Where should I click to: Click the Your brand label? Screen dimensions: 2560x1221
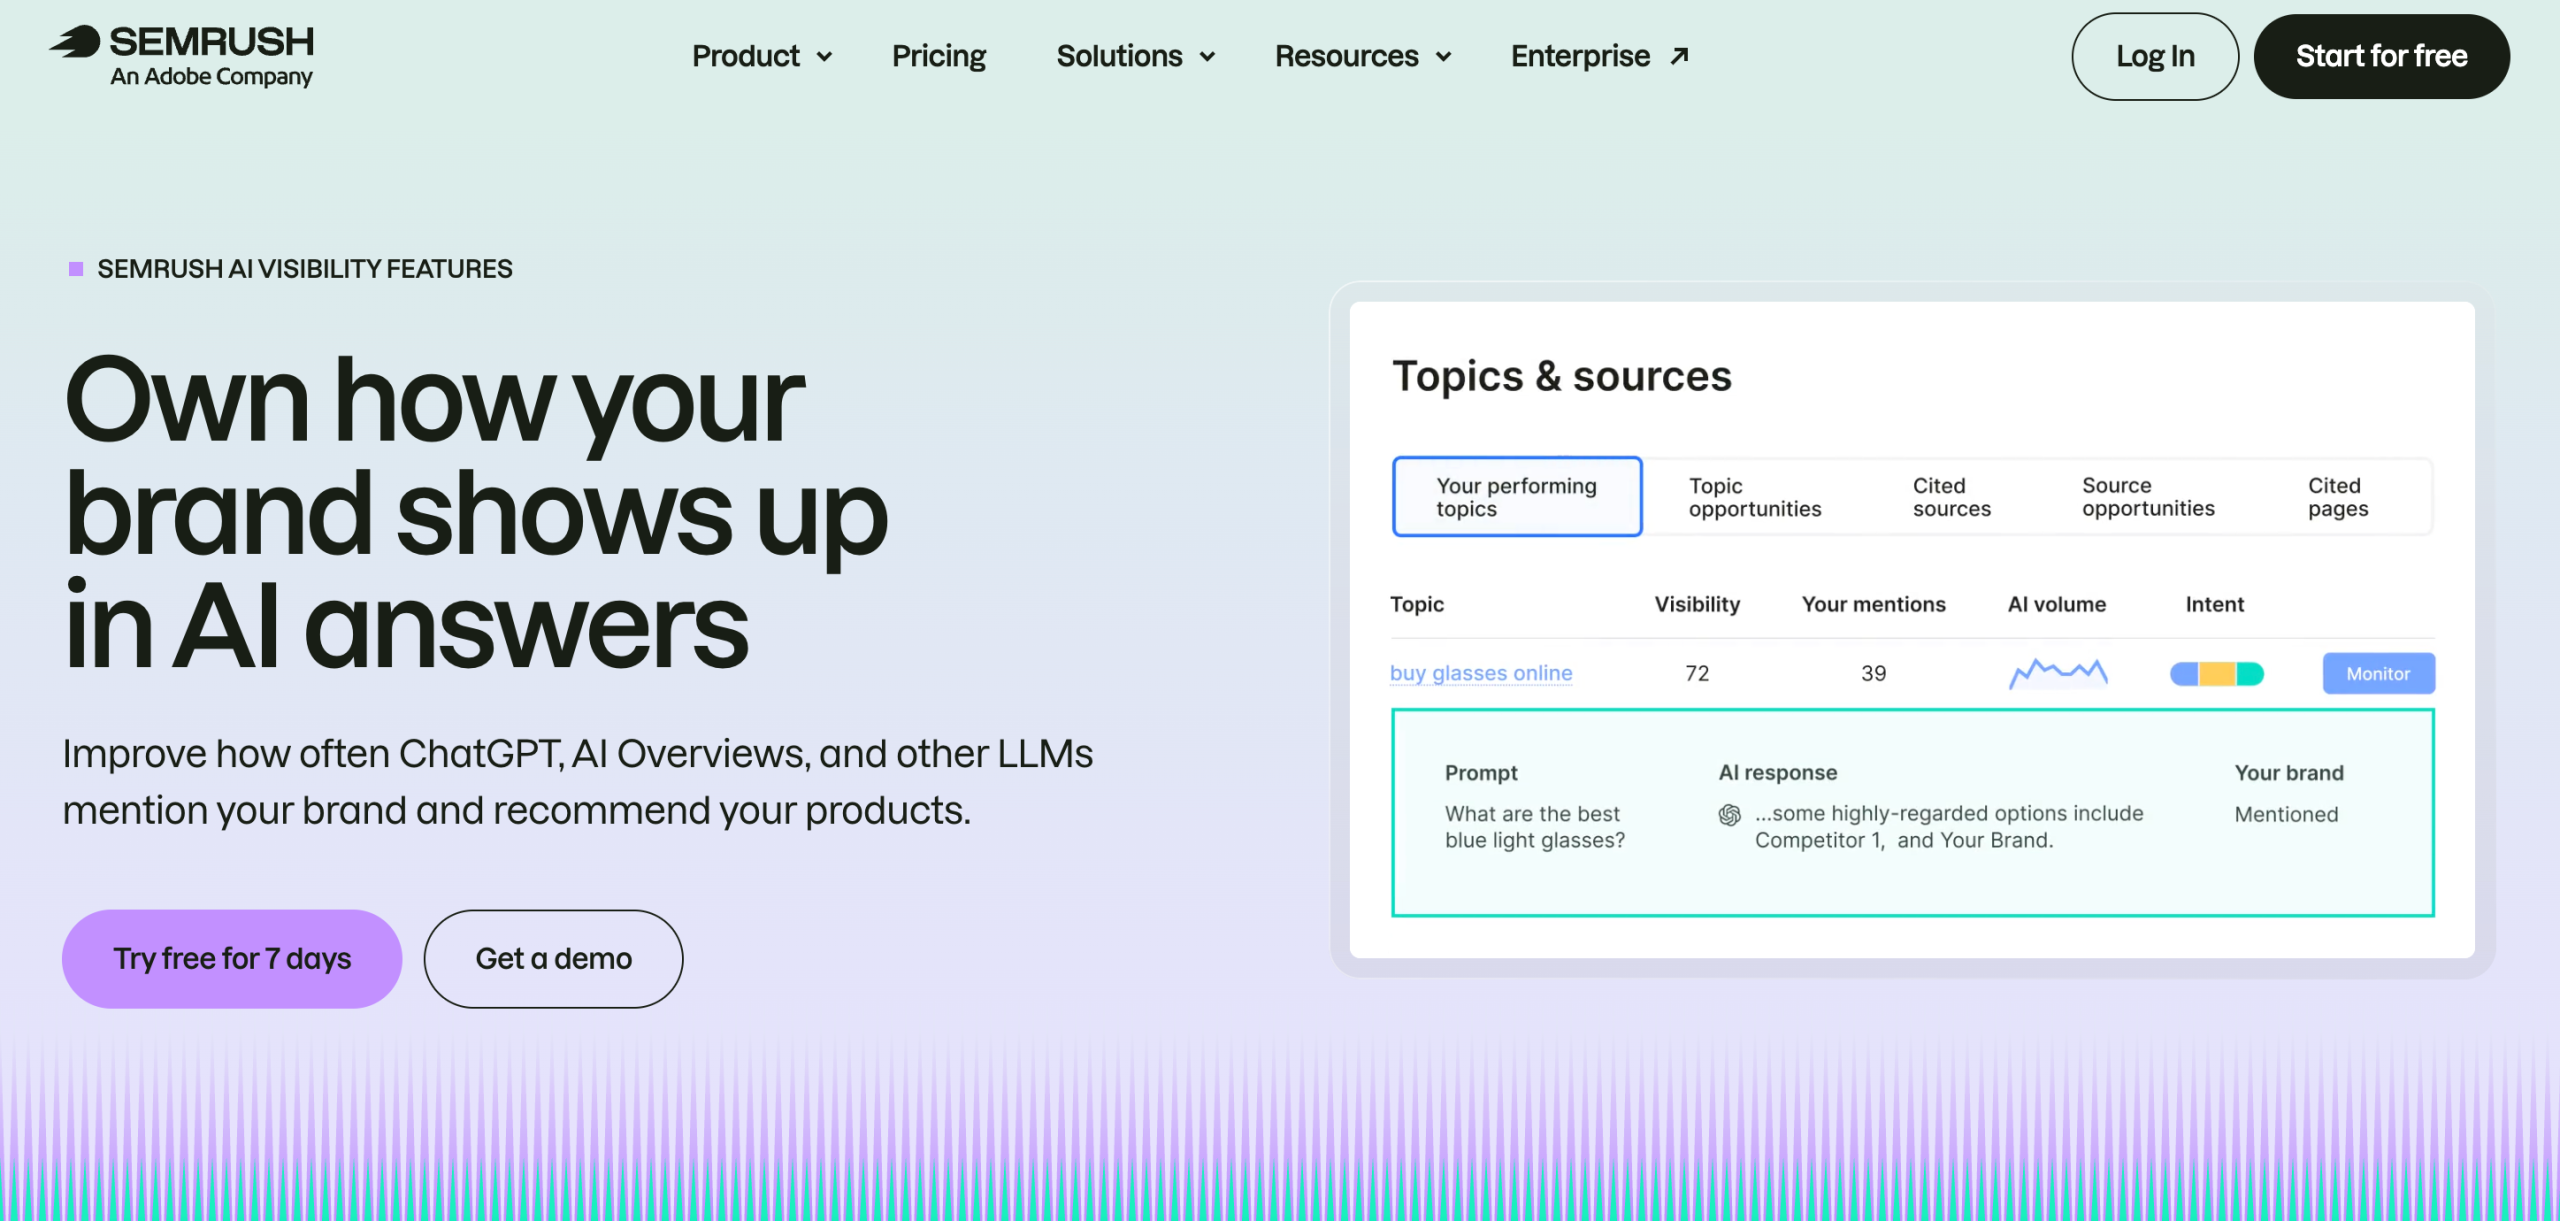point(2288,772)
